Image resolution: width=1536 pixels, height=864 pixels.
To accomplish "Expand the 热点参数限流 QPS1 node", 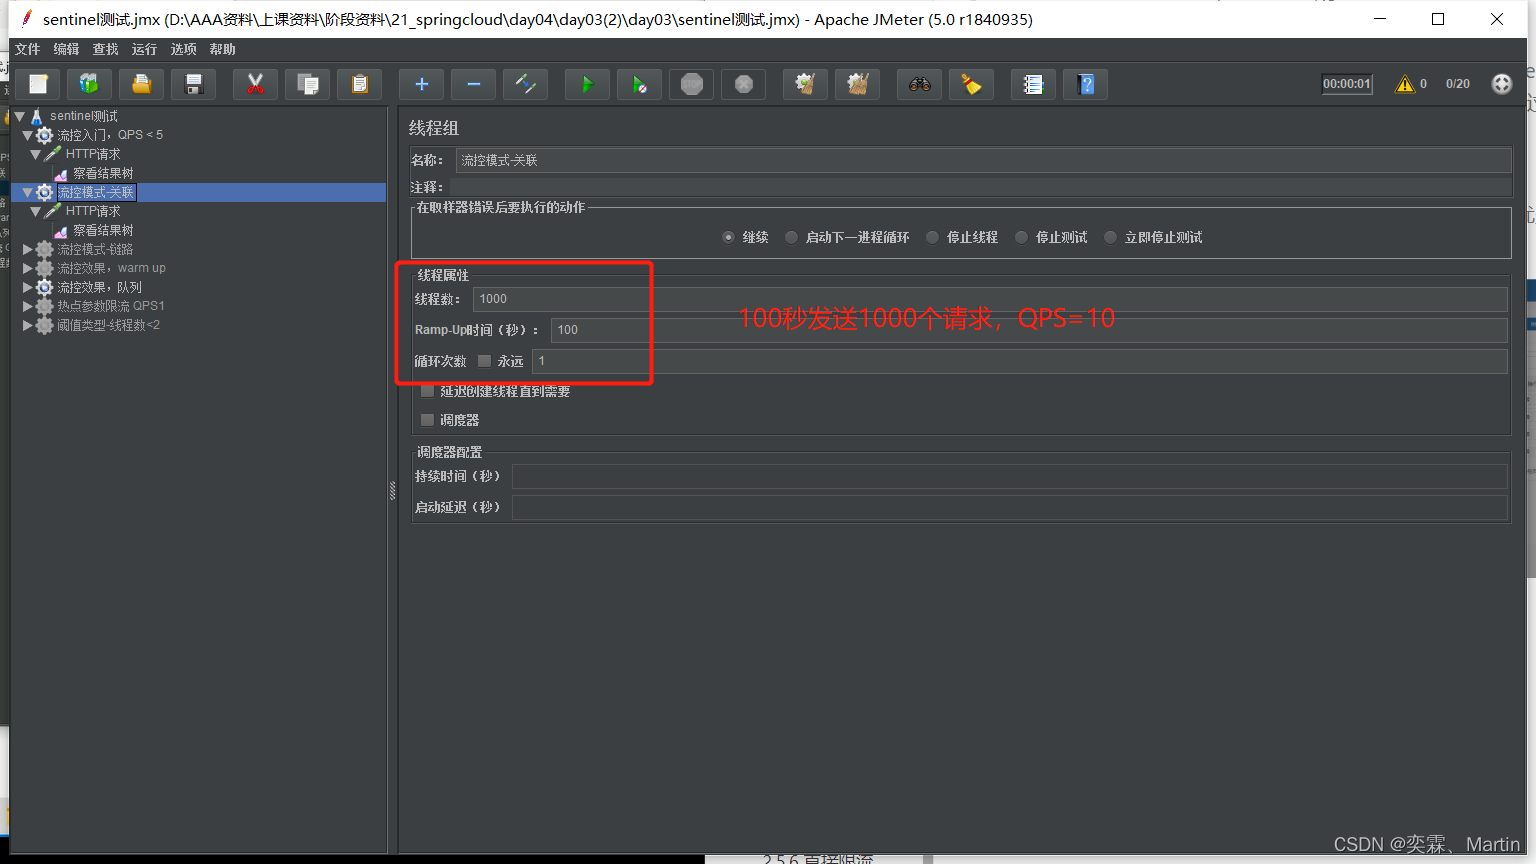I will 28,306.
